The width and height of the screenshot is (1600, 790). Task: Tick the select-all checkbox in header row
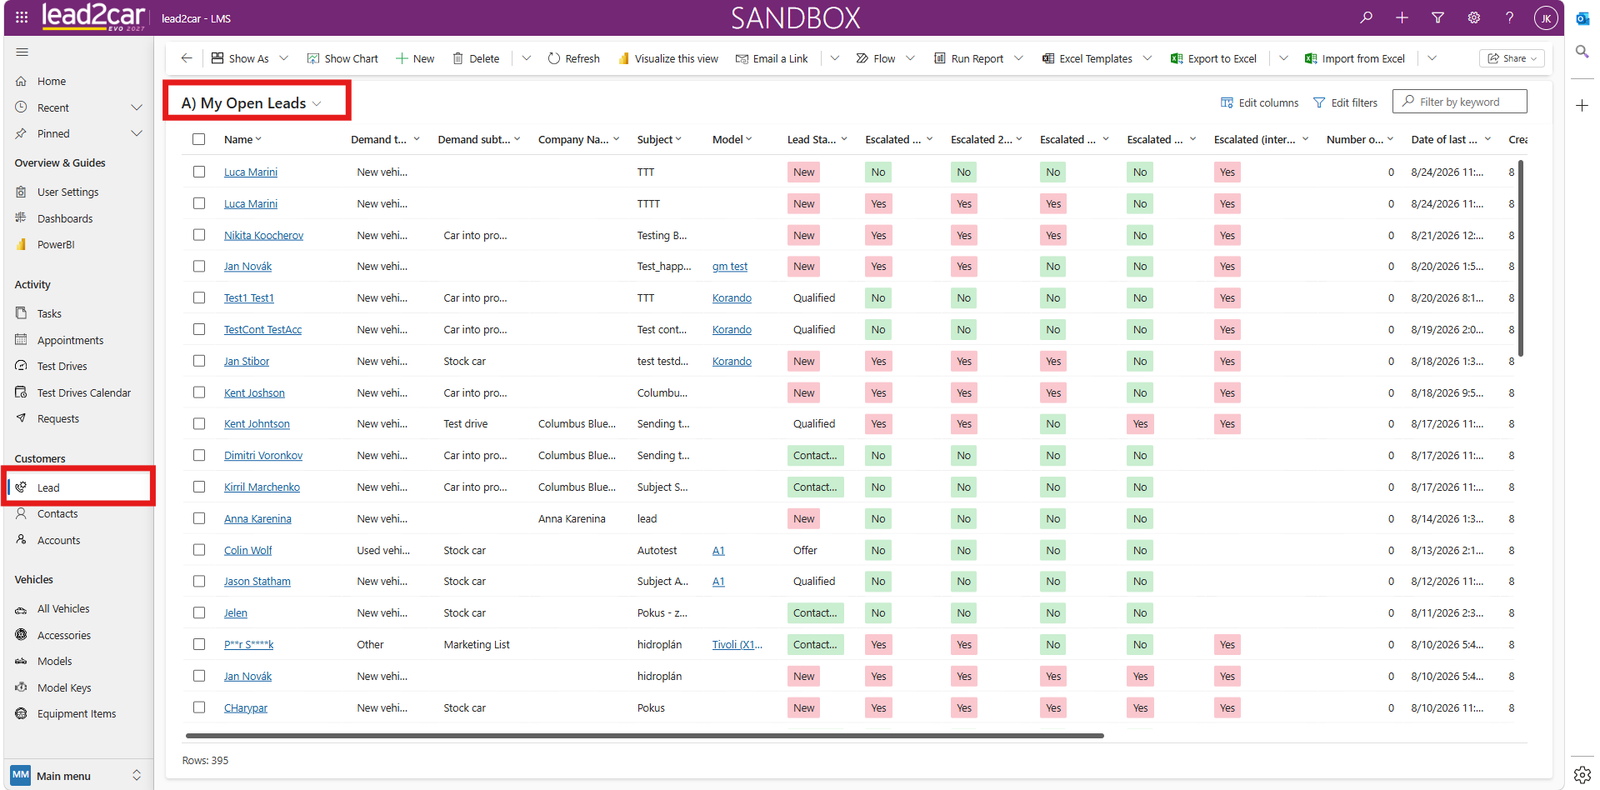(x=199, y=140)
